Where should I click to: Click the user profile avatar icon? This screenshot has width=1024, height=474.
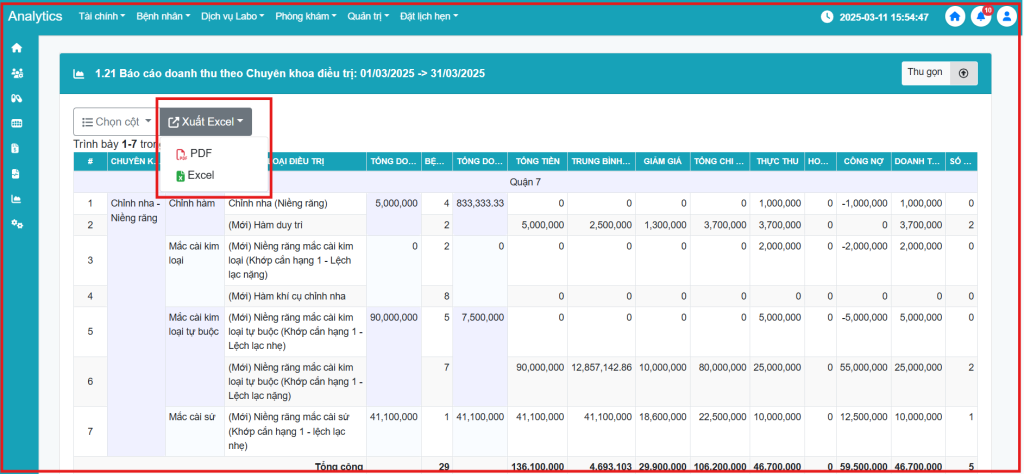[1005, 17]
